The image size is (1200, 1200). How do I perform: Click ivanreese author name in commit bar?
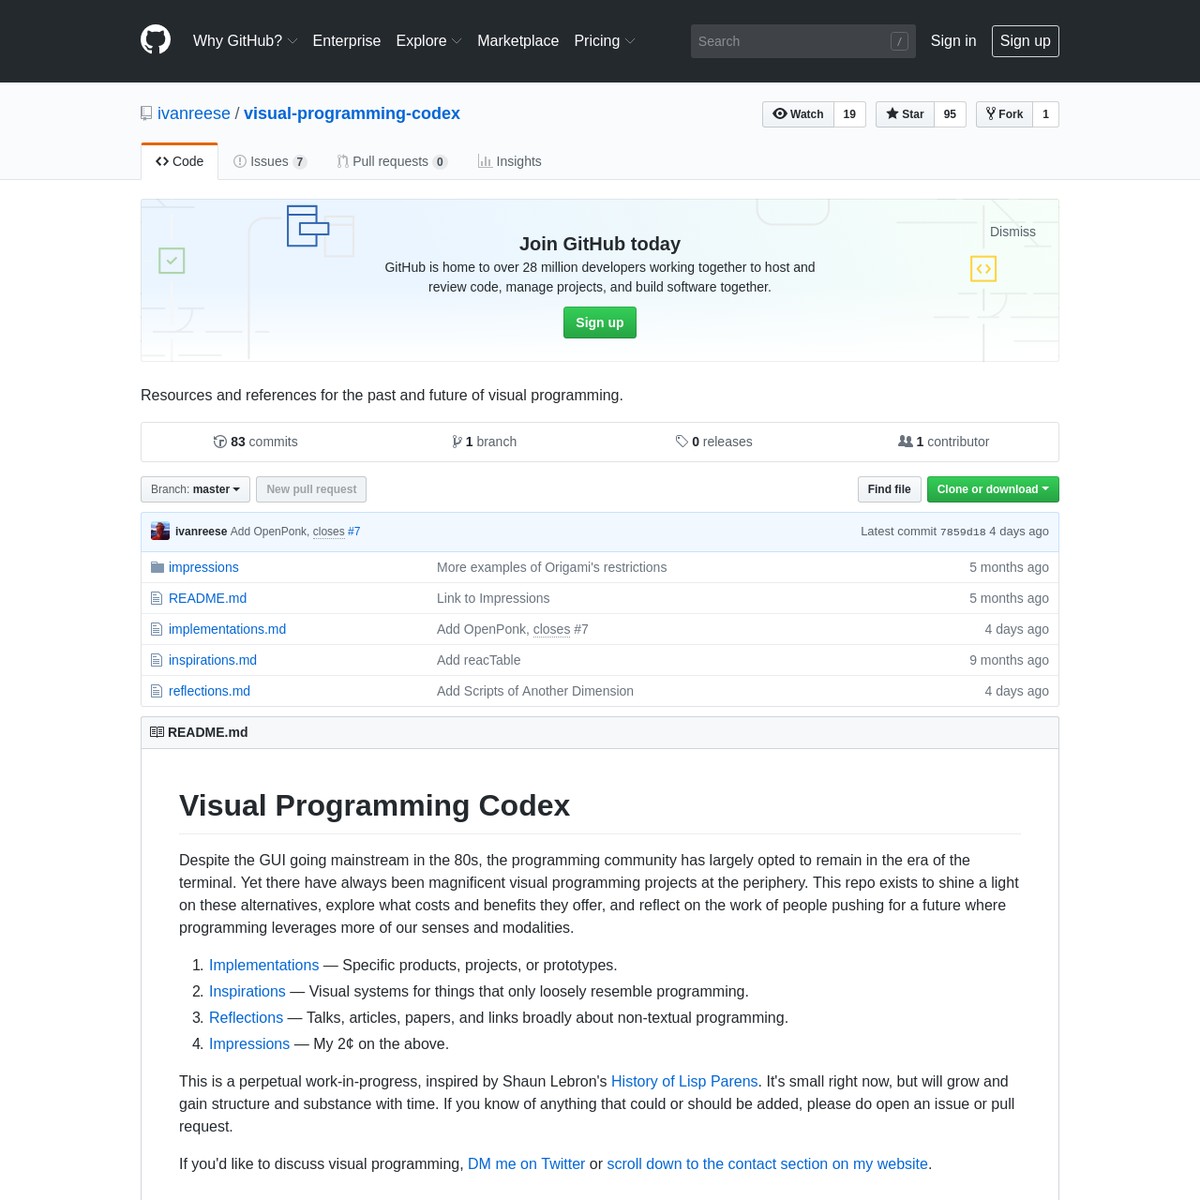click(x=201, y=532)
